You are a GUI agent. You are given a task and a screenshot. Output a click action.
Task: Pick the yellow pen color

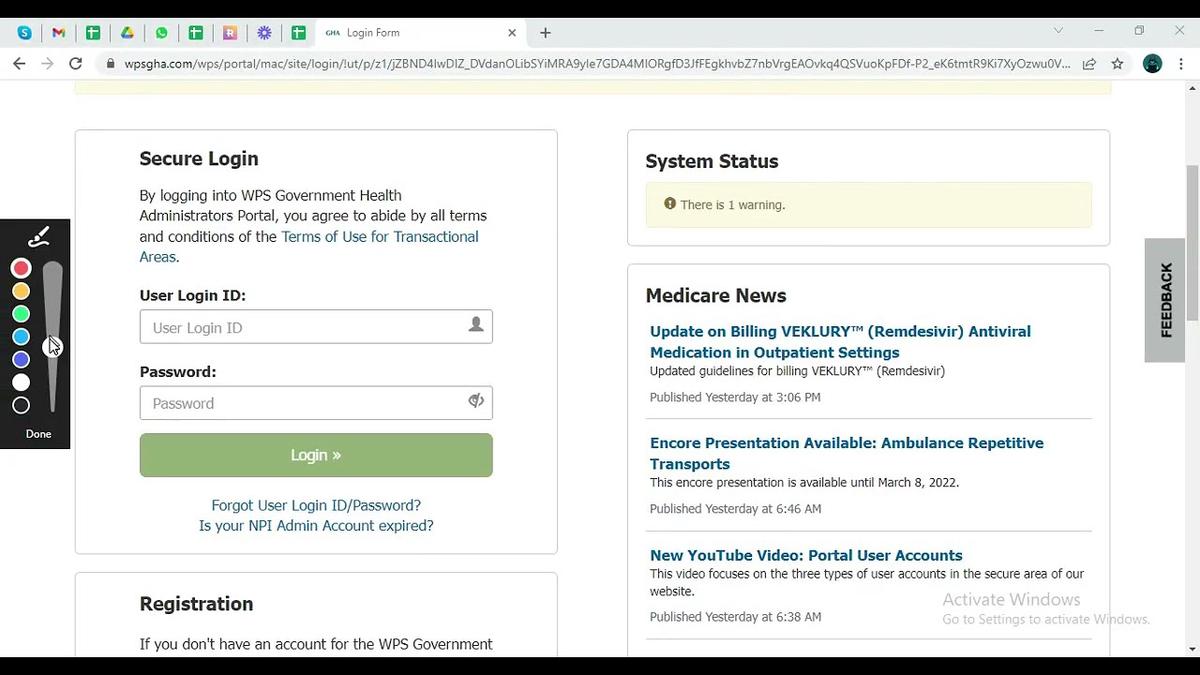coord(21,291)
